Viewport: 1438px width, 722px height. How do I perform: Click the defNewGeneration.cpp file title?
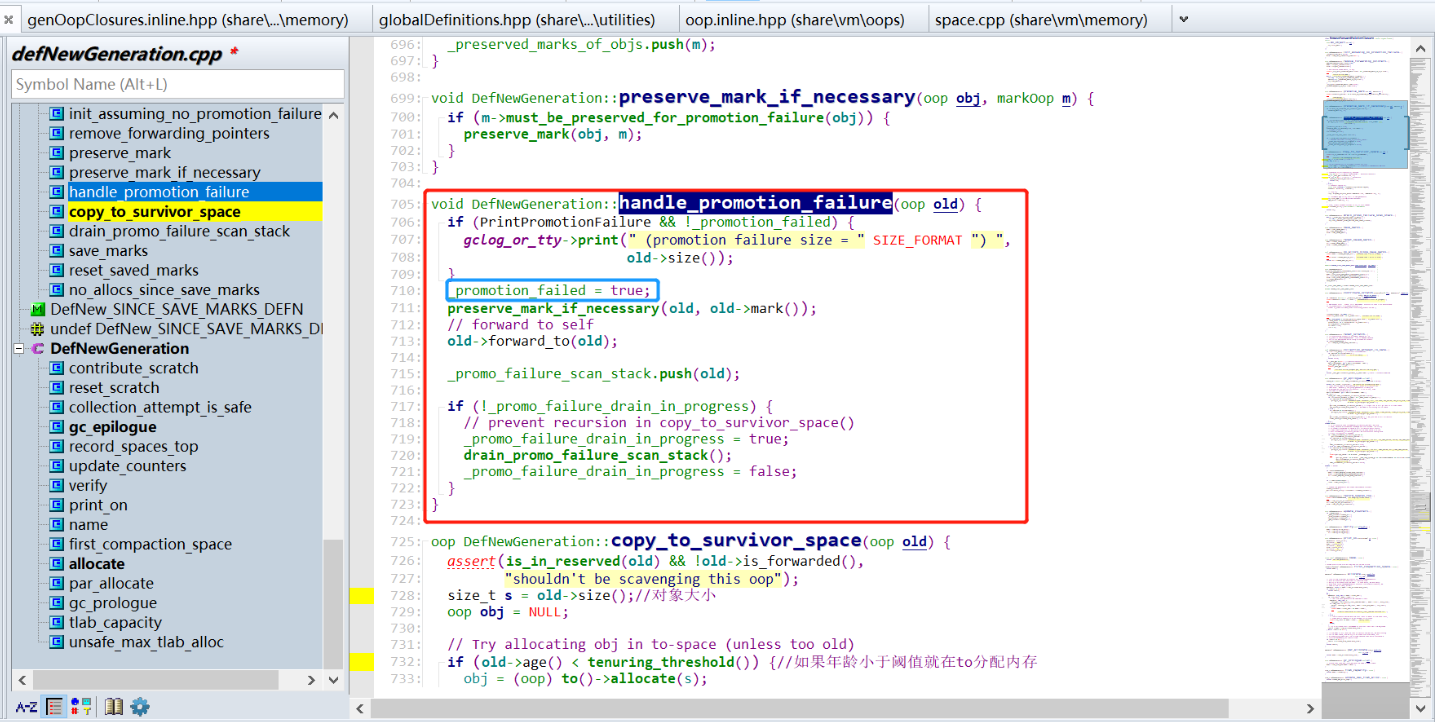point(118,54)
